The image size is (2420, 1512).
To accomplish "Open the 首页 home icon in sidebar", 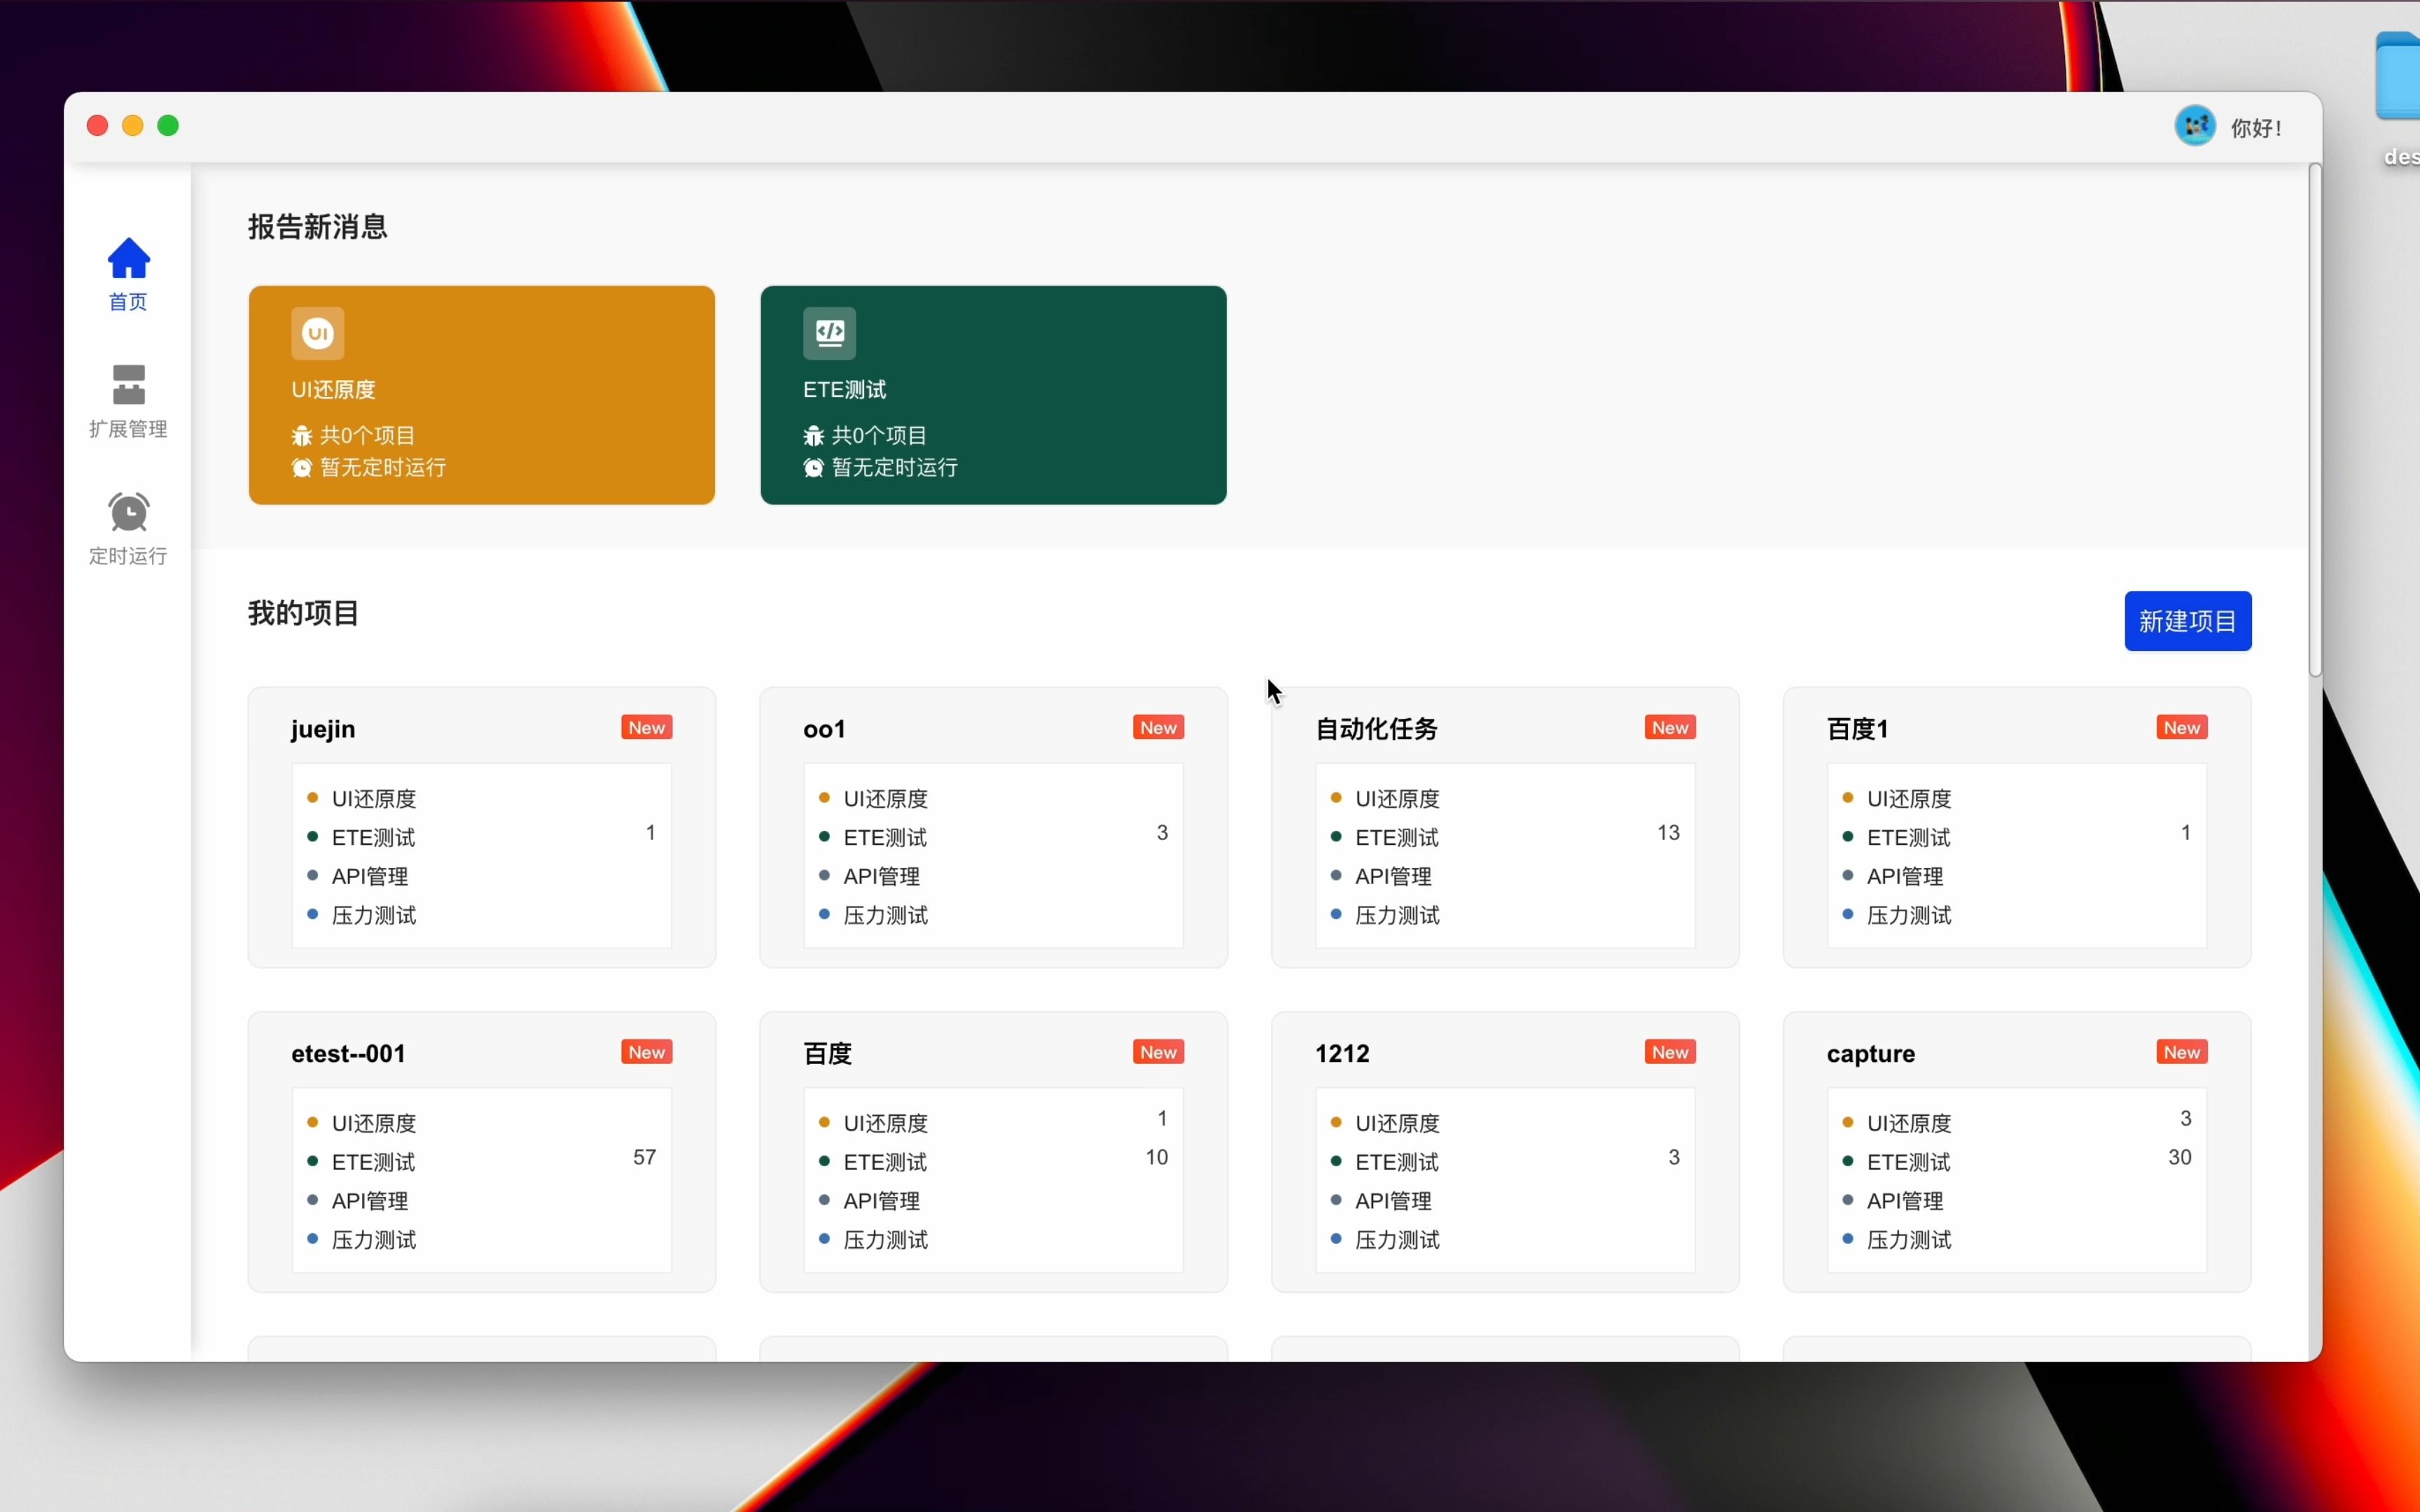I will pos(128,258).
